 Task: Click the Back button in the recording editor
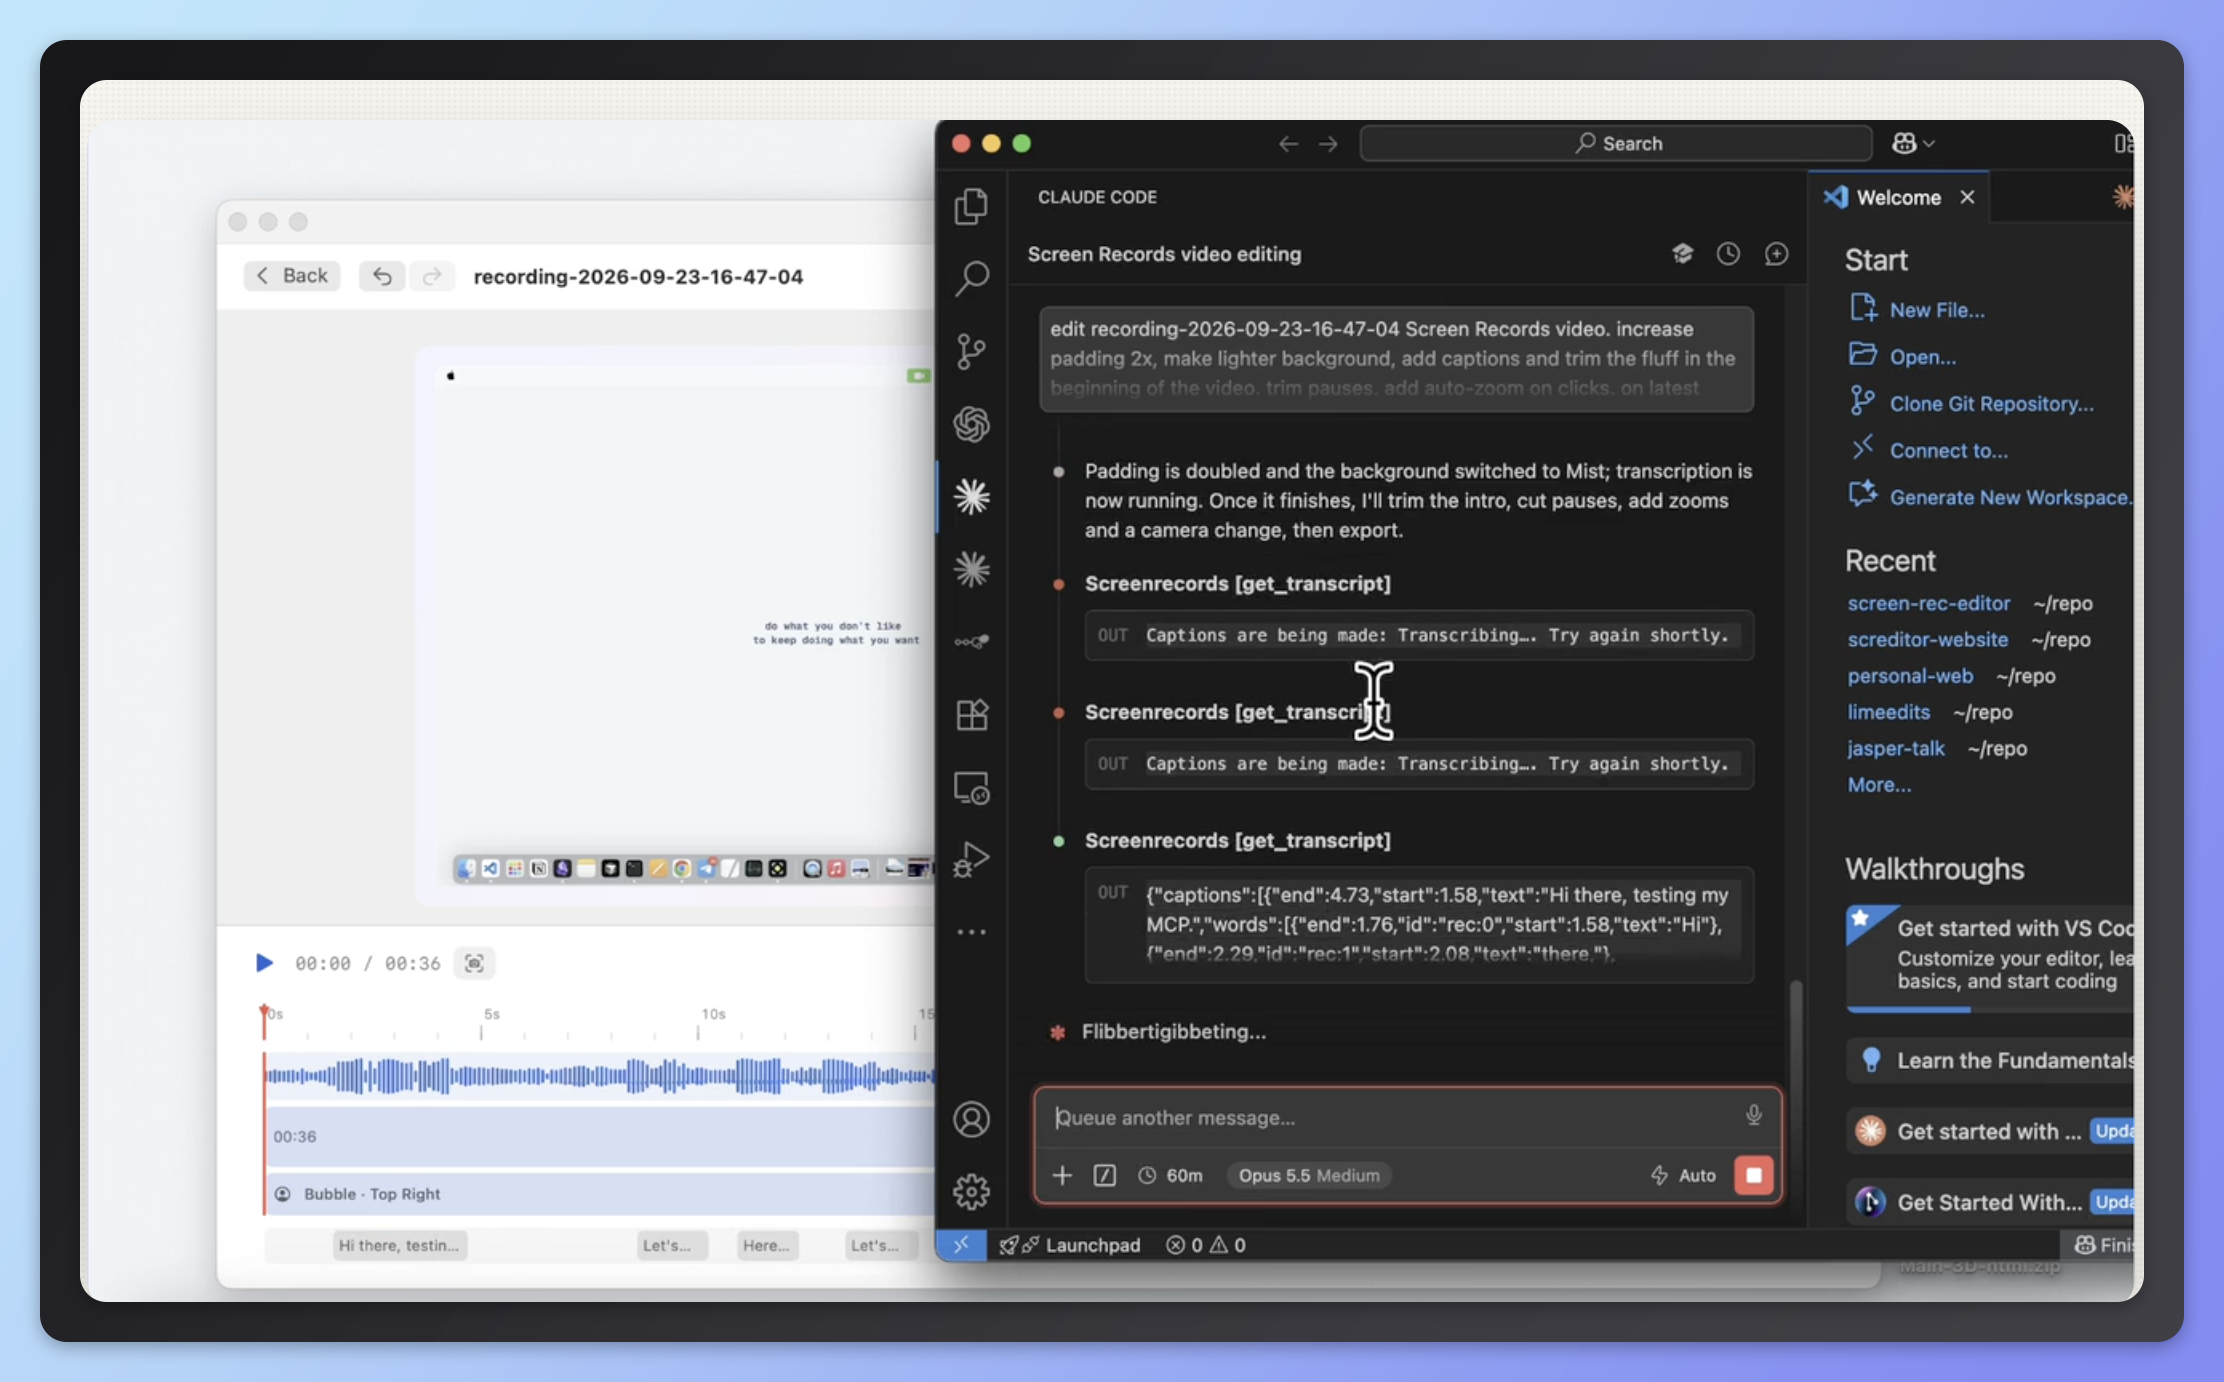point(292,276)
